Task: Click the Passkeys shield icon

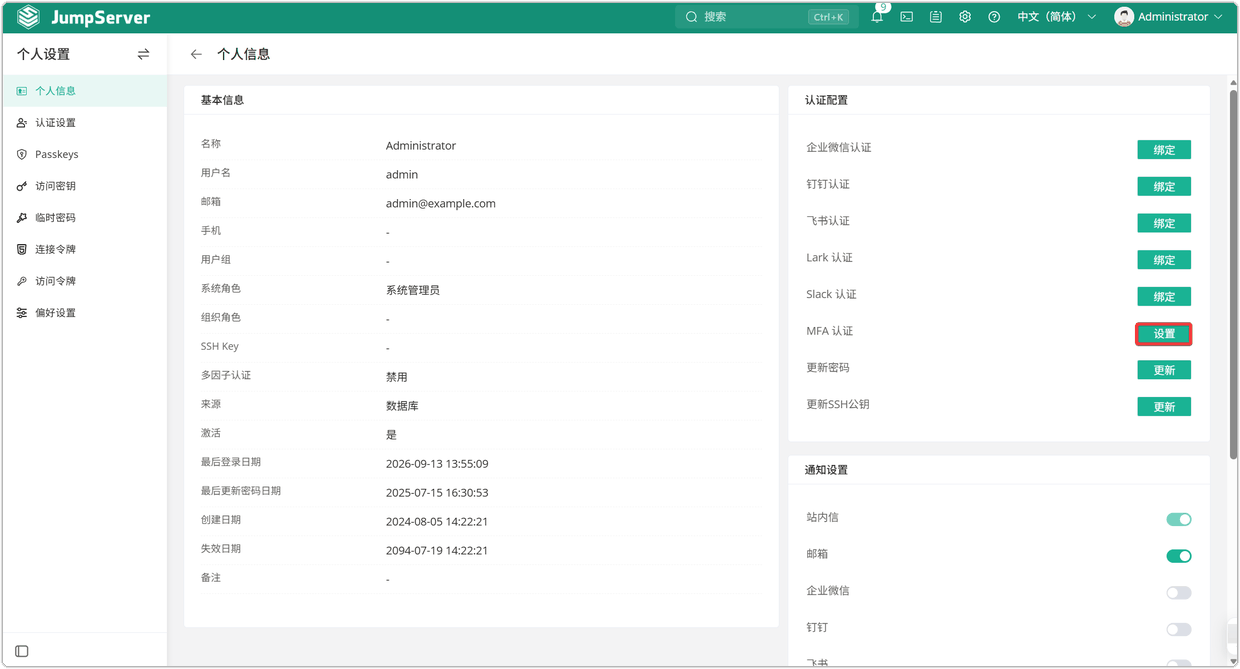Action: (22, 155)
